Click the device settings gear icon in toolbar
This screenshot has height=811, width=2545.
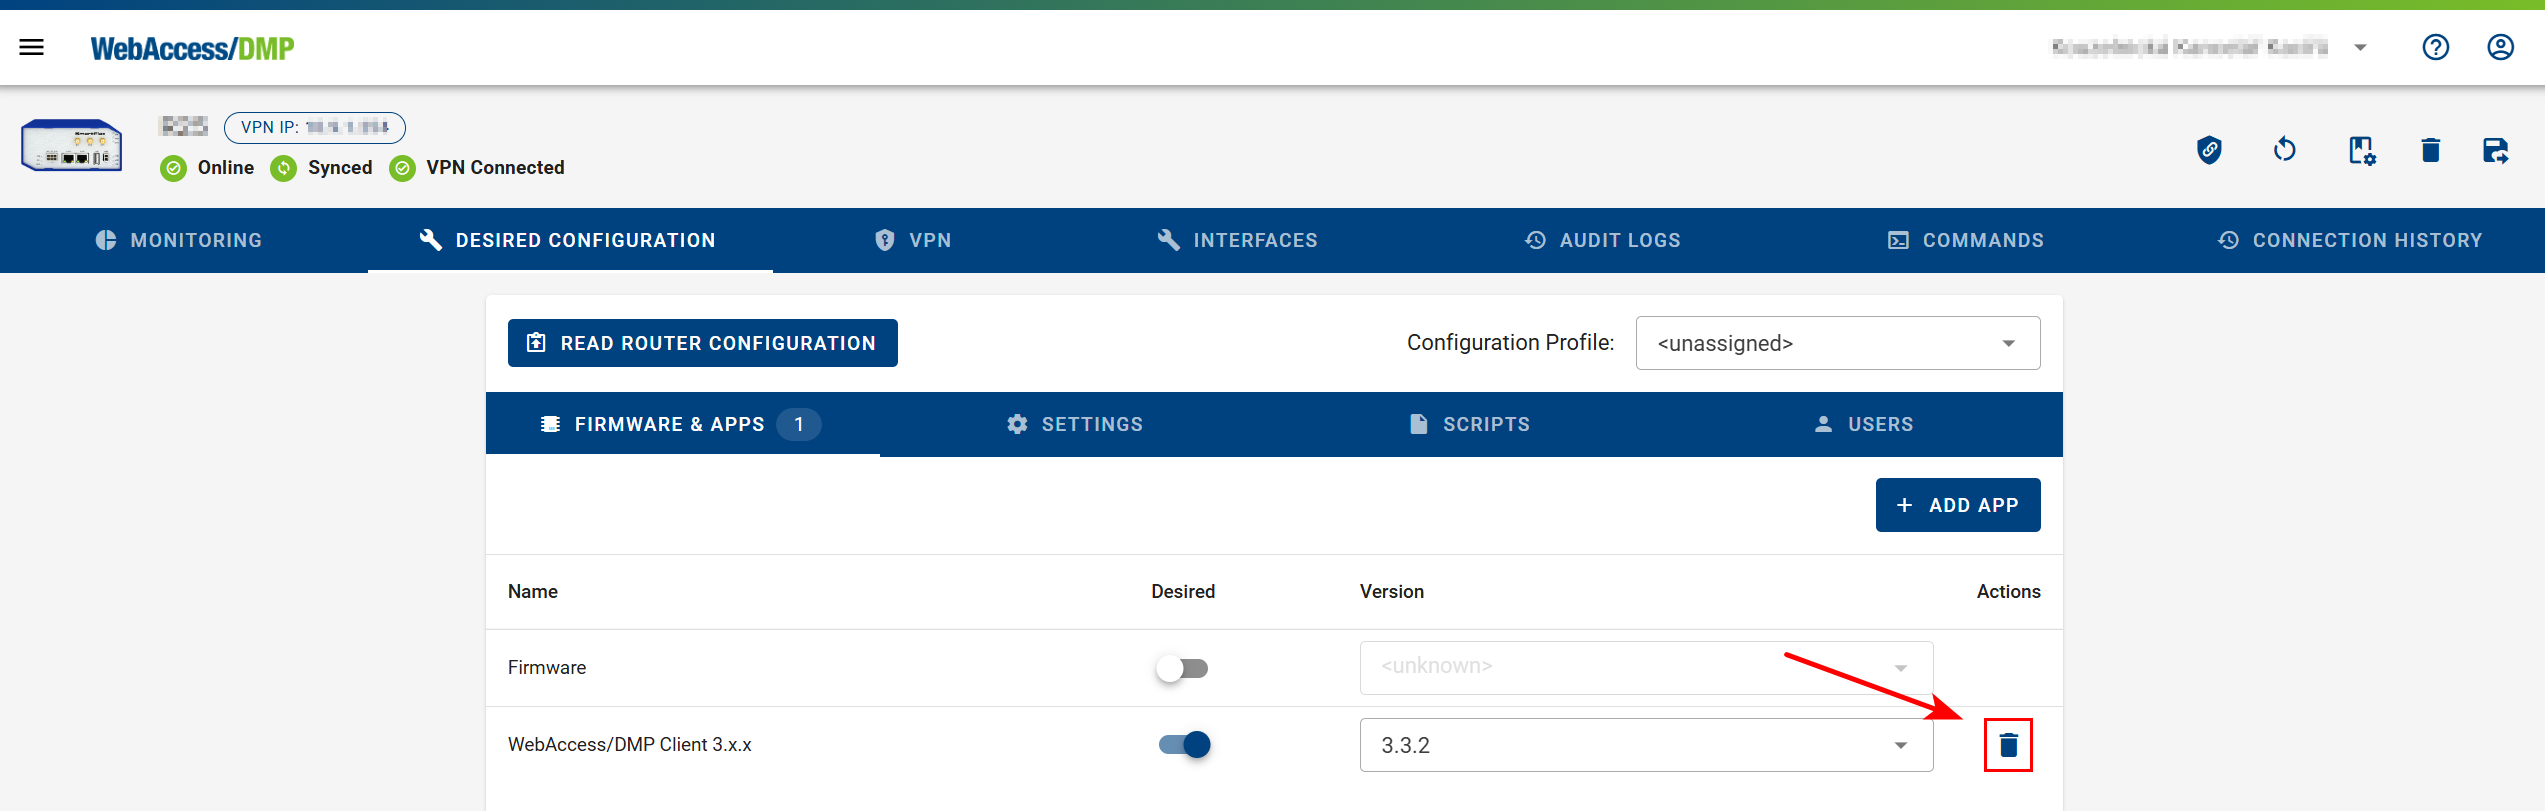[x=2361, y=150]
